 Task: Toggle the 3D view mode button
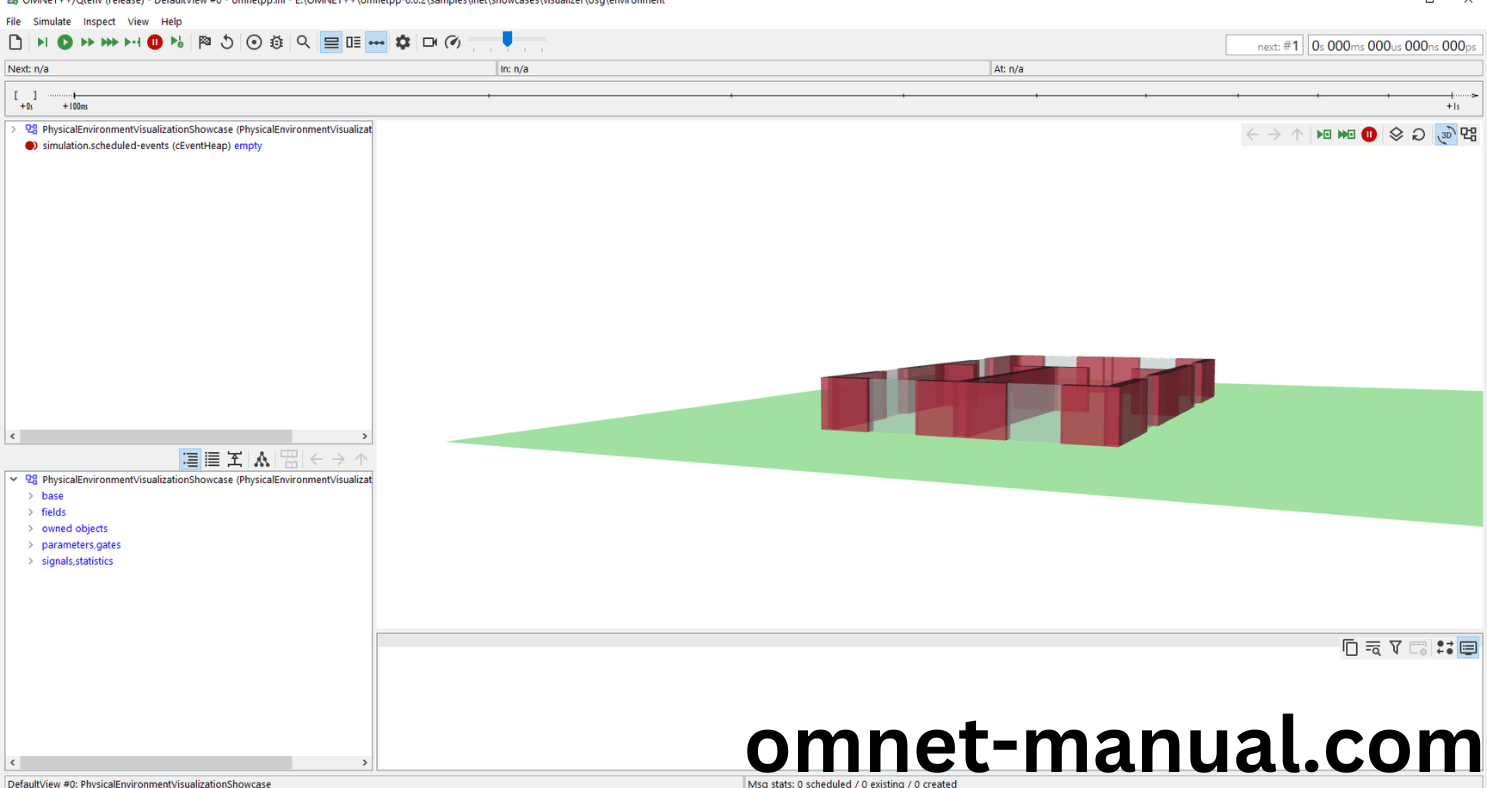click(x=1446, y=134)
